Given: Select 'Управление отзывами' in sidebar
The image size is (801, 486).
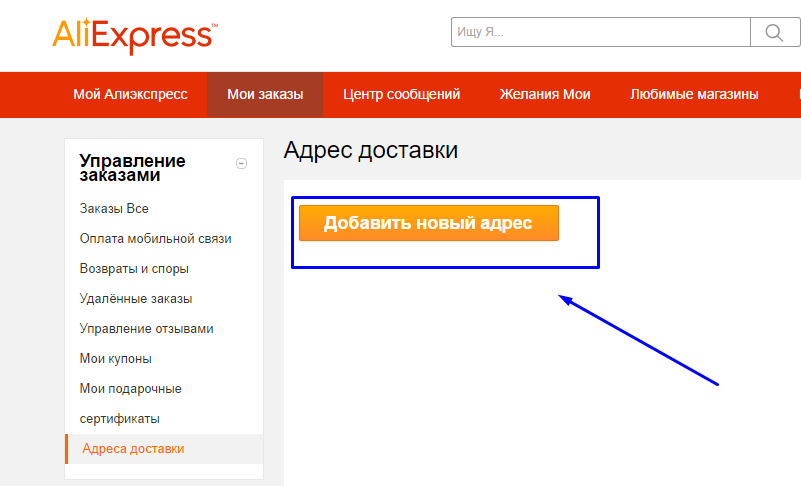Looking at the screenshot, I should point(147,329).
